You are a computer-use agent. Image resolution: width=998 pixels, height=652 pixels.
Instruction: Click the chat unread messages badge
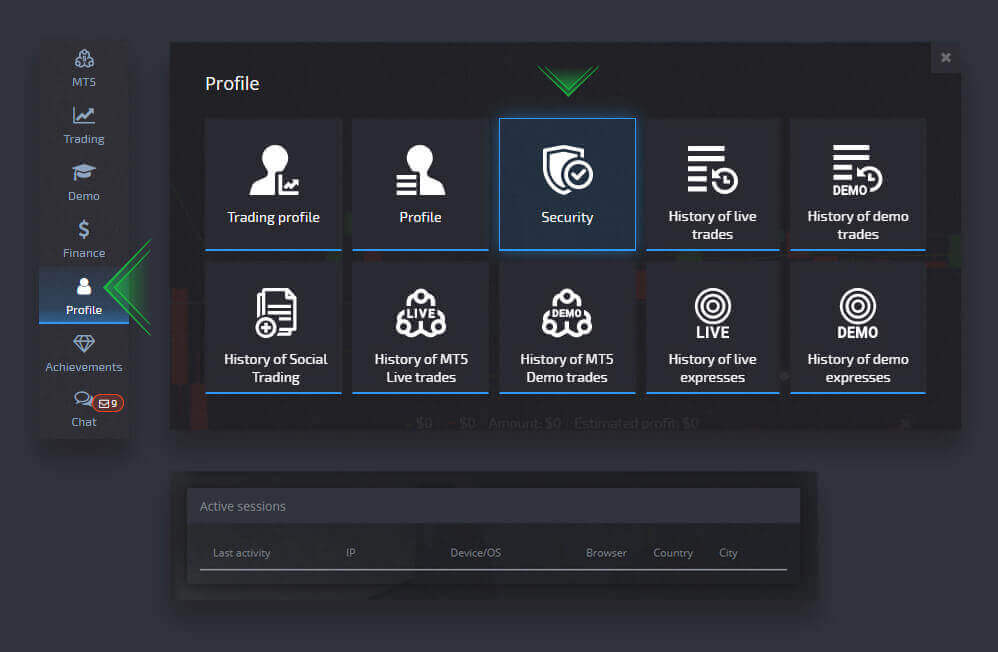pyautogui.click(x=108, y=403)
